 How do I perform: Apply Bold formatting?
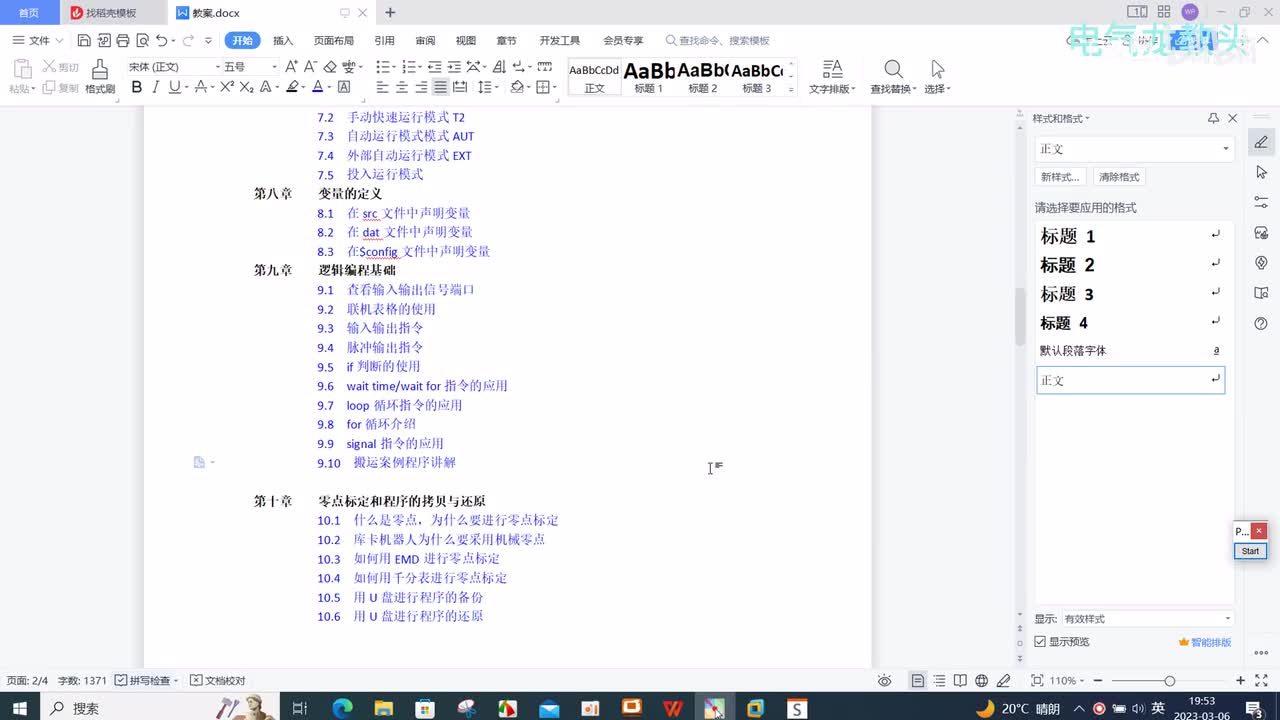(137, 87)
